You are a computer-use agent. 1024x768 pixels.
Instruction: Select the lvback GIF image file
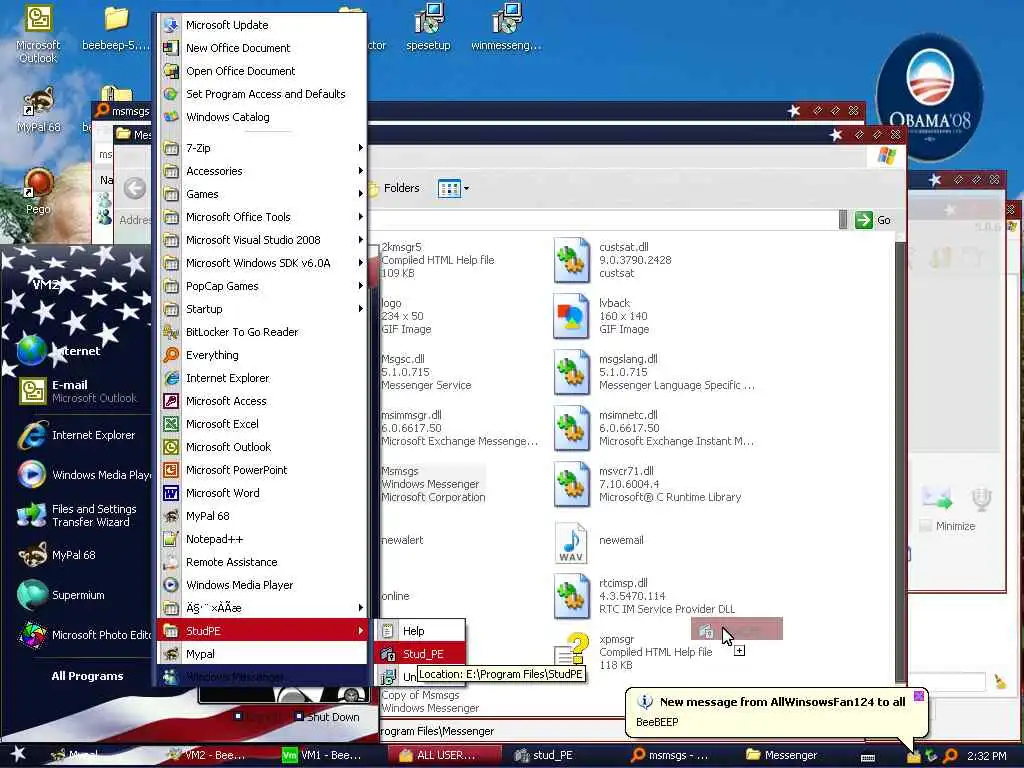point(602,316)
